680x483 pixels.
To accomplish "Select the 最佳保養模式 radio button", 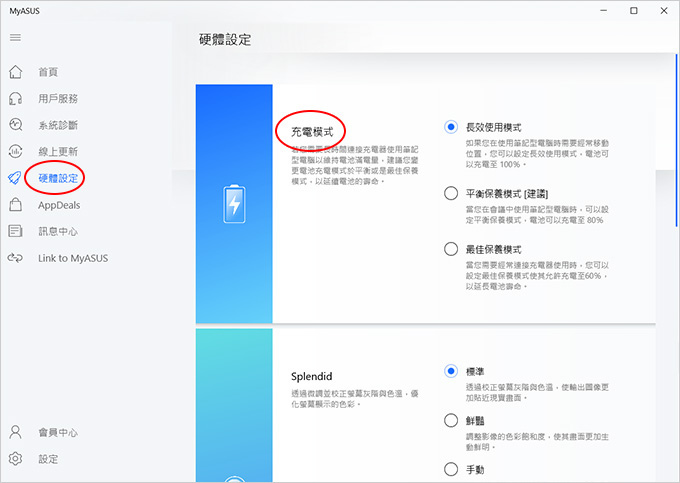I will [x=451, y=249].
